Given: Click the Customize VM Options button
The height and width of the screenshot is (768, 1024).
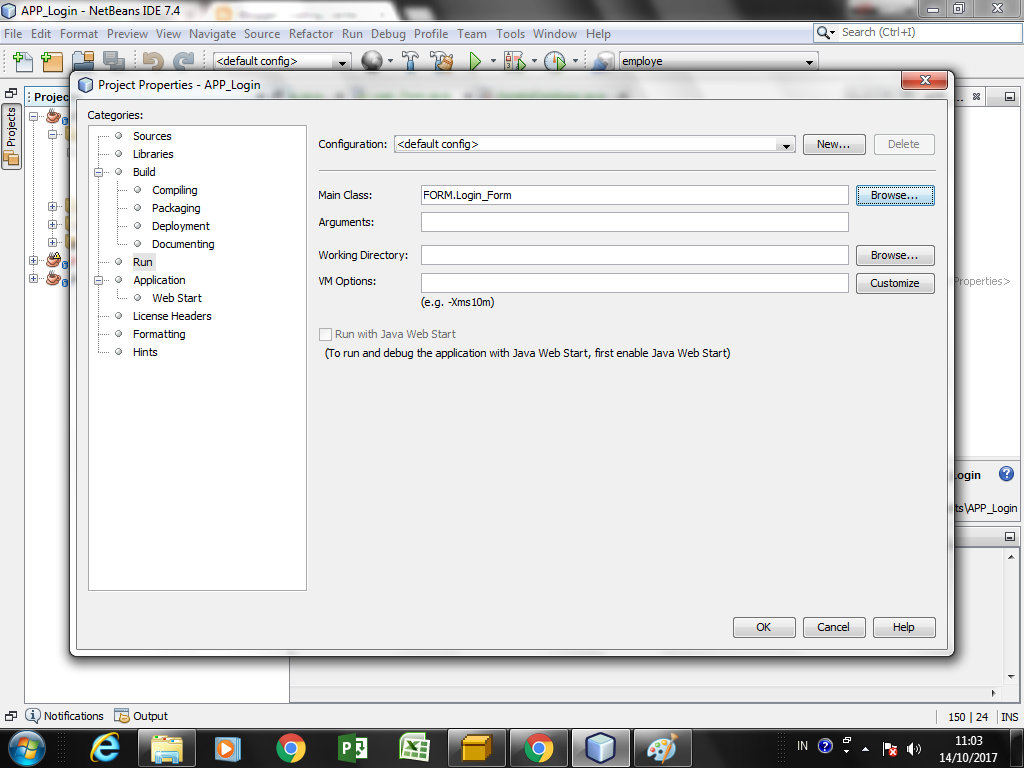Looking at the screenshot, I should (x=895, y=283).
